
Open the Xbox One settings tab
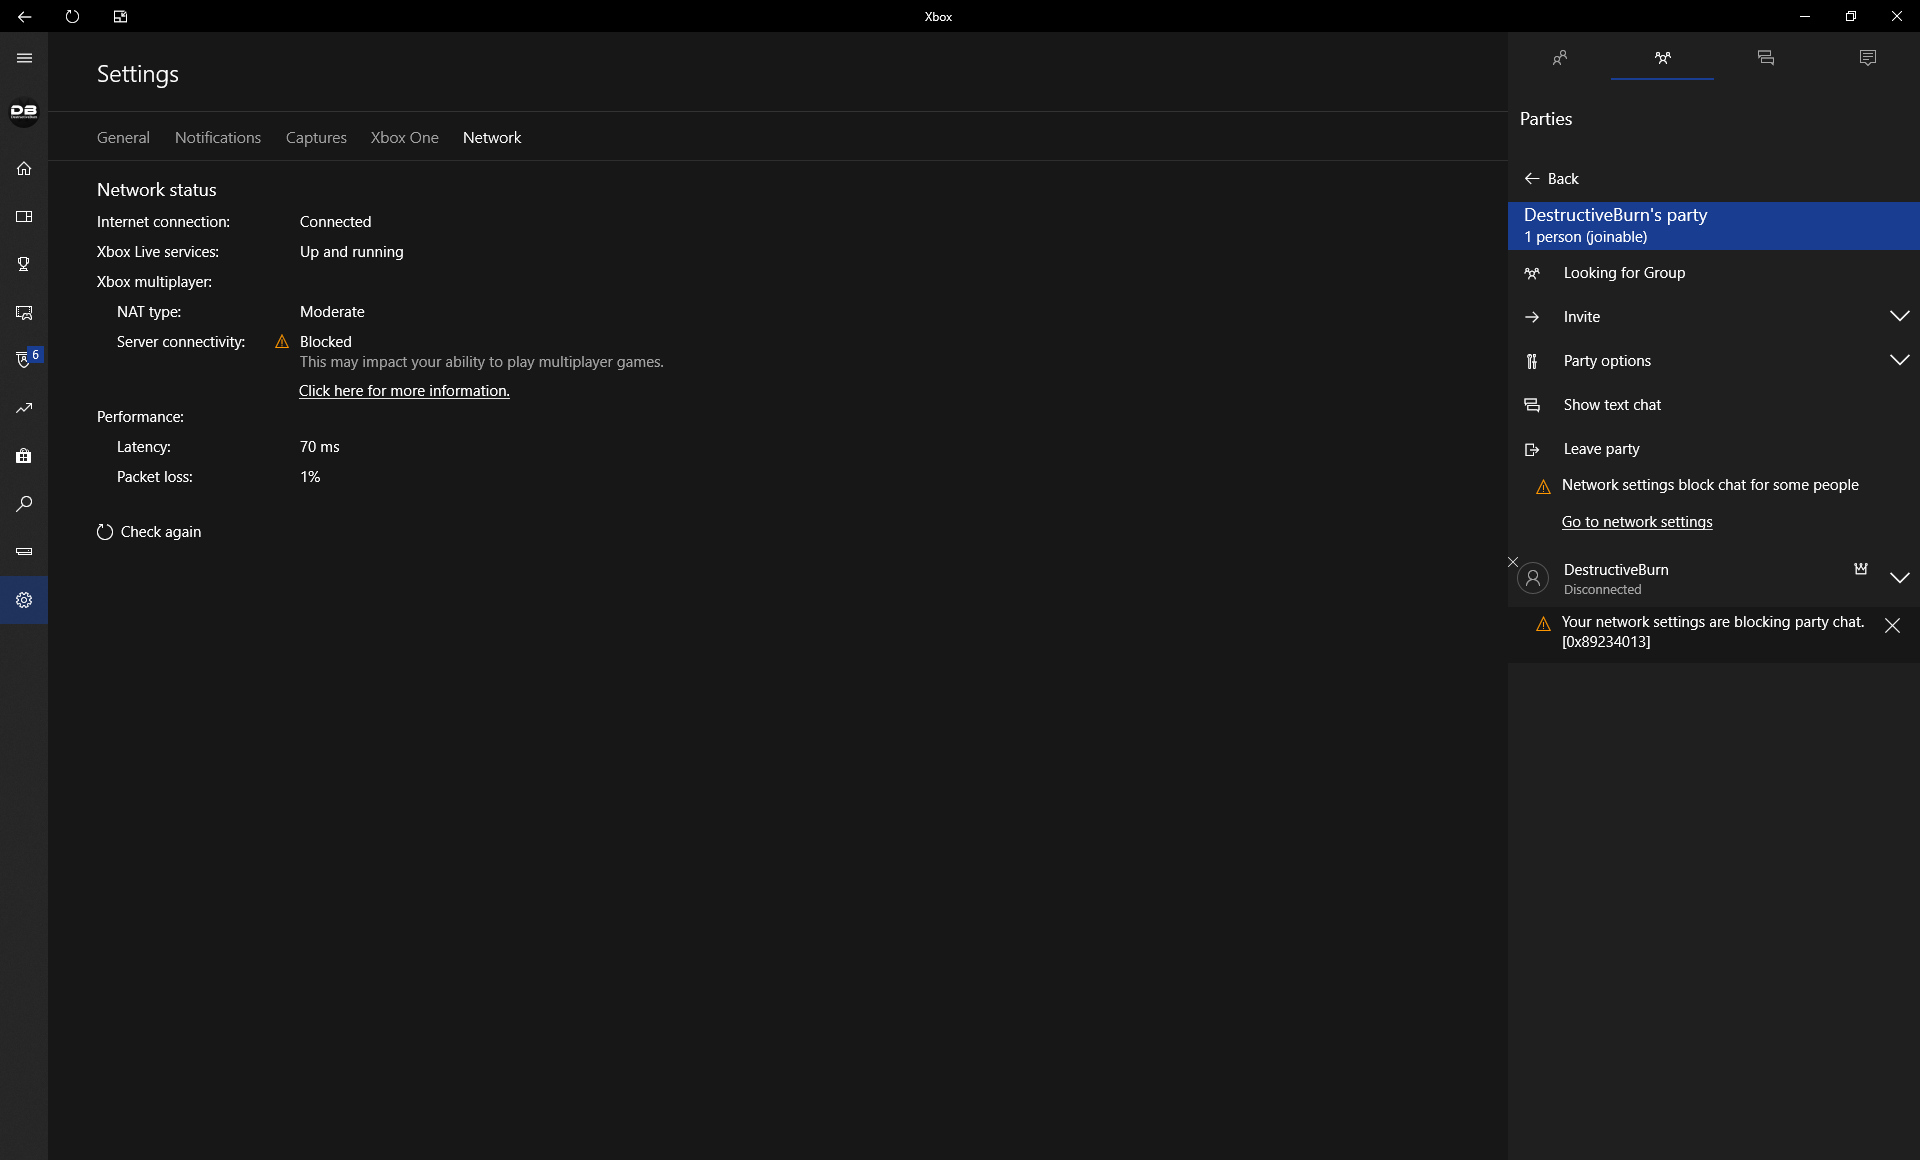point(404,138)
